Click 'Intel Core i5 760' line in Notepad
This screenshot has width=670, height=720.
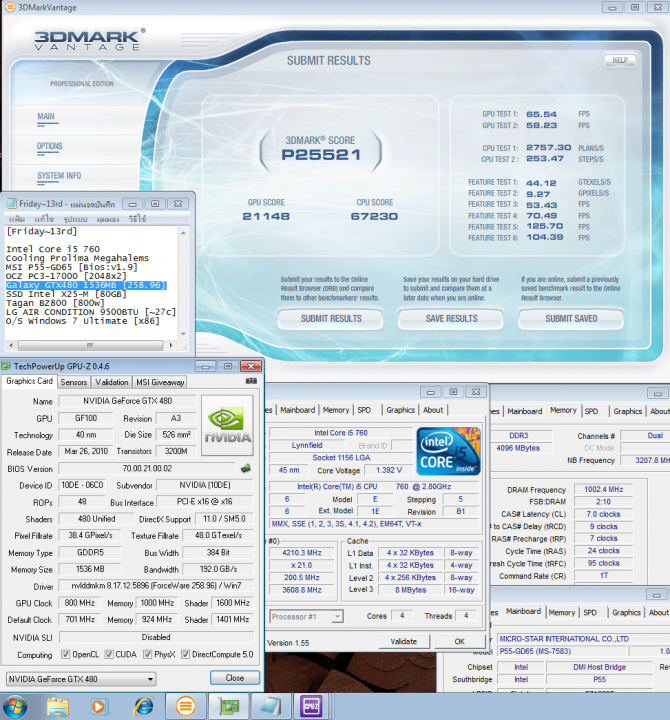coord(53,249)
